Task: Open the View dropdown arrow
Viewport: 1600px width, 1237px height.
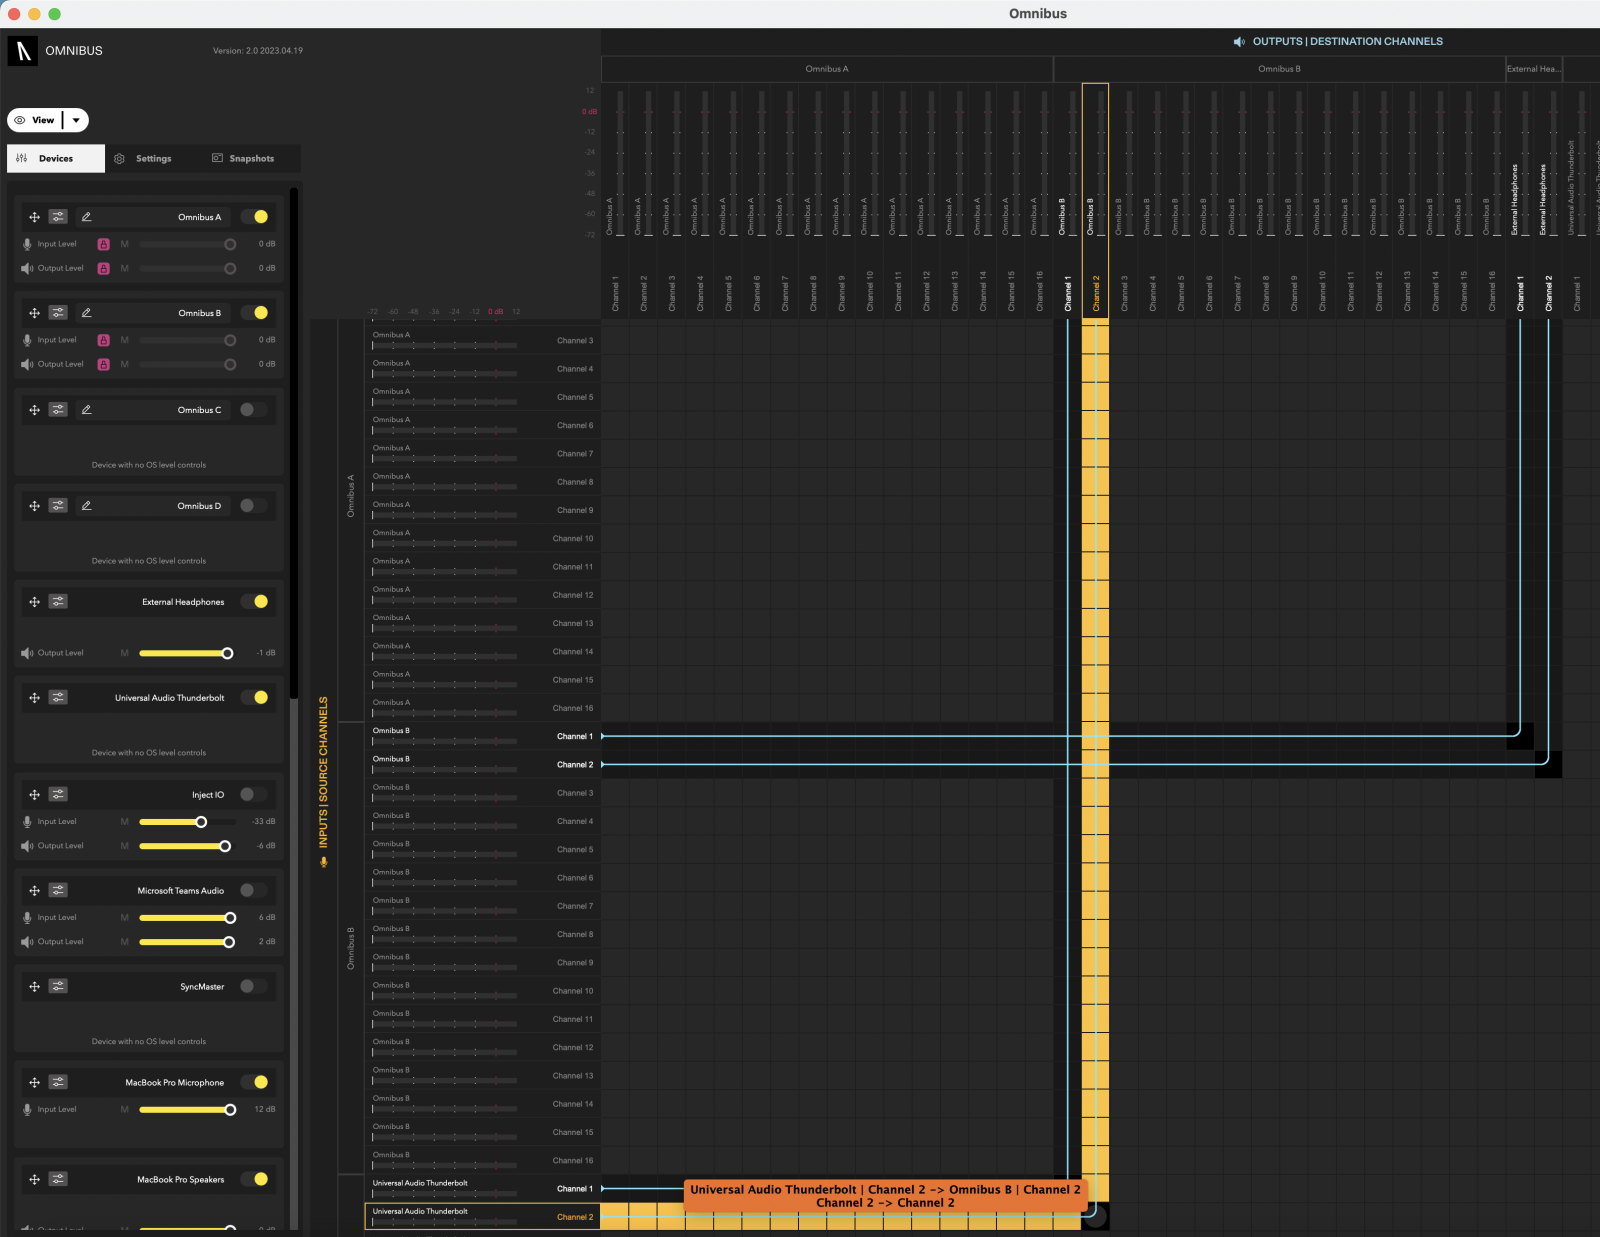Action: [x=77, y=120]
